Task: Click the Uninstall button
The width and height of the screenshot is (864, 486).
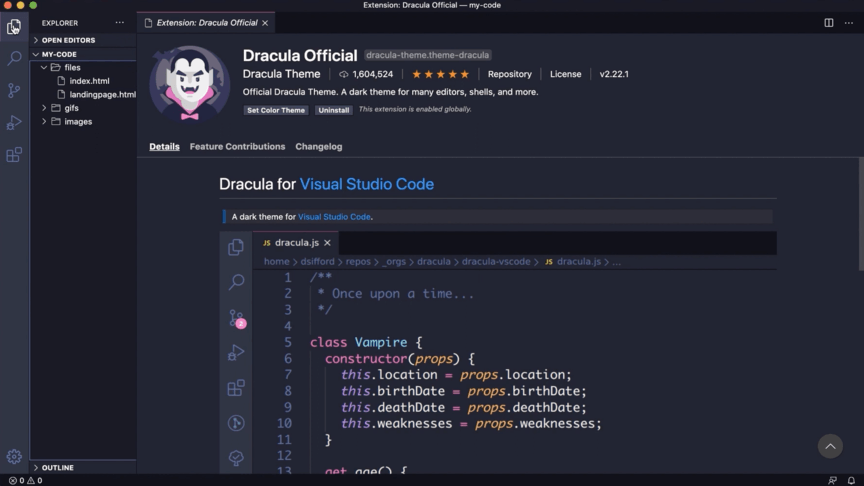Action: 334,110
